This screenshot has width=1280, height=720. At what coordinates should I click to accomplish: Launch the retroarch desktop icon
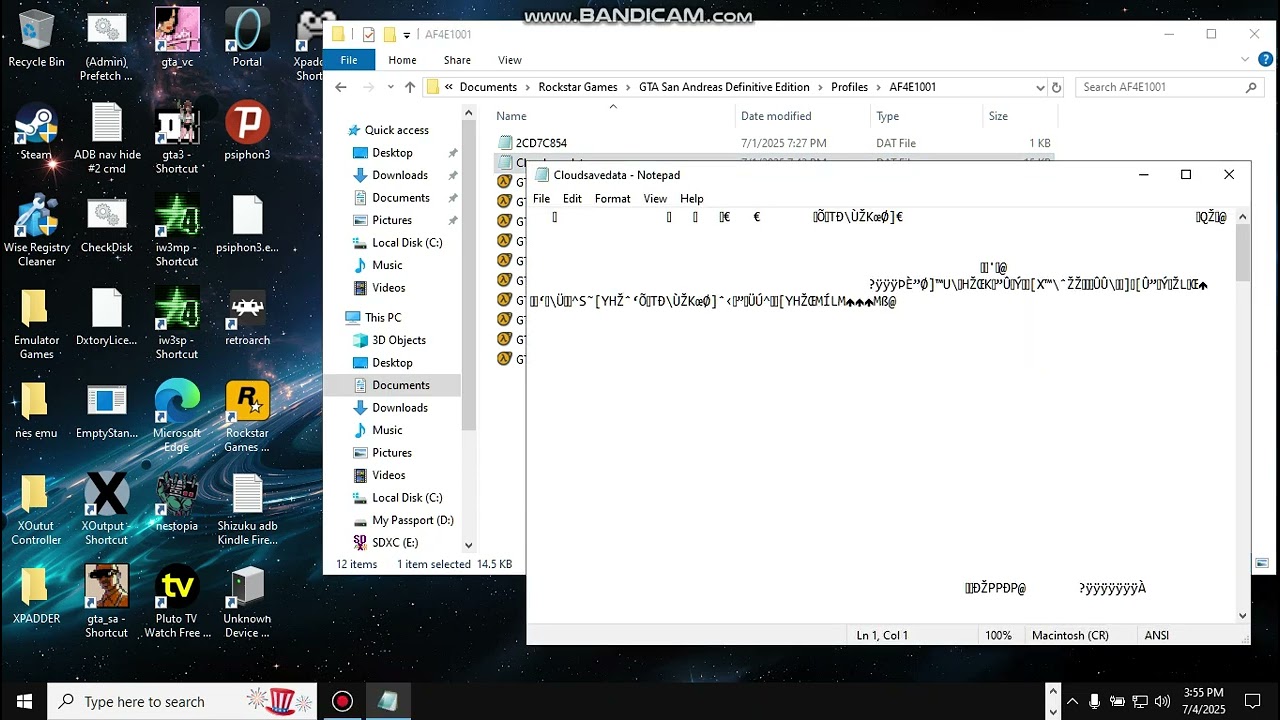point(247,318)
